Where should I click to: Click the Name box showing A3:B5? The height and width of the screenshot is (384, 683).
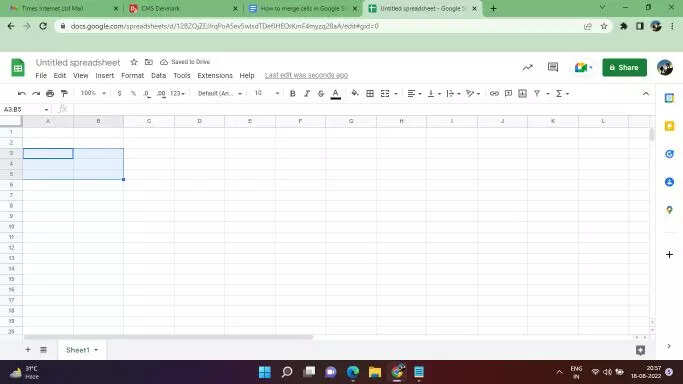coord(25,109)
